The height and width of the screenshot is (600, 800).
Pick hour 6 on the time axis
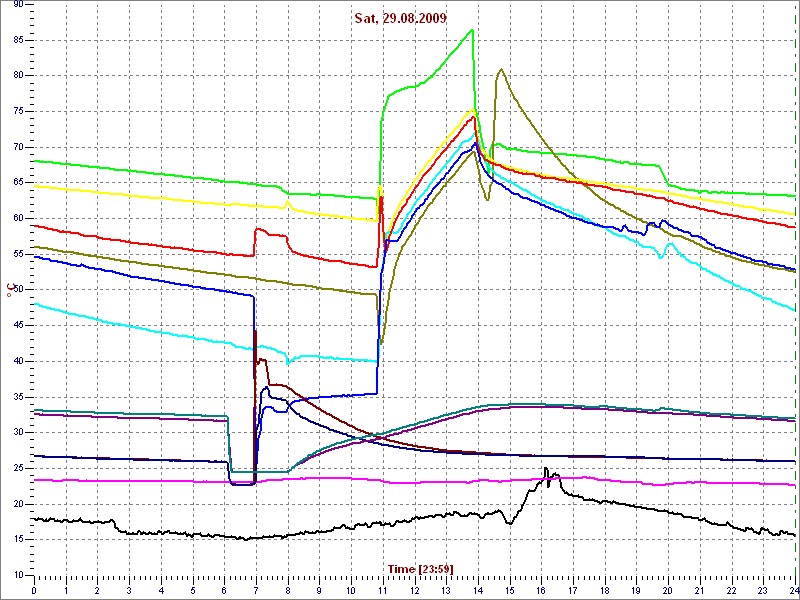tap(224, 591)
